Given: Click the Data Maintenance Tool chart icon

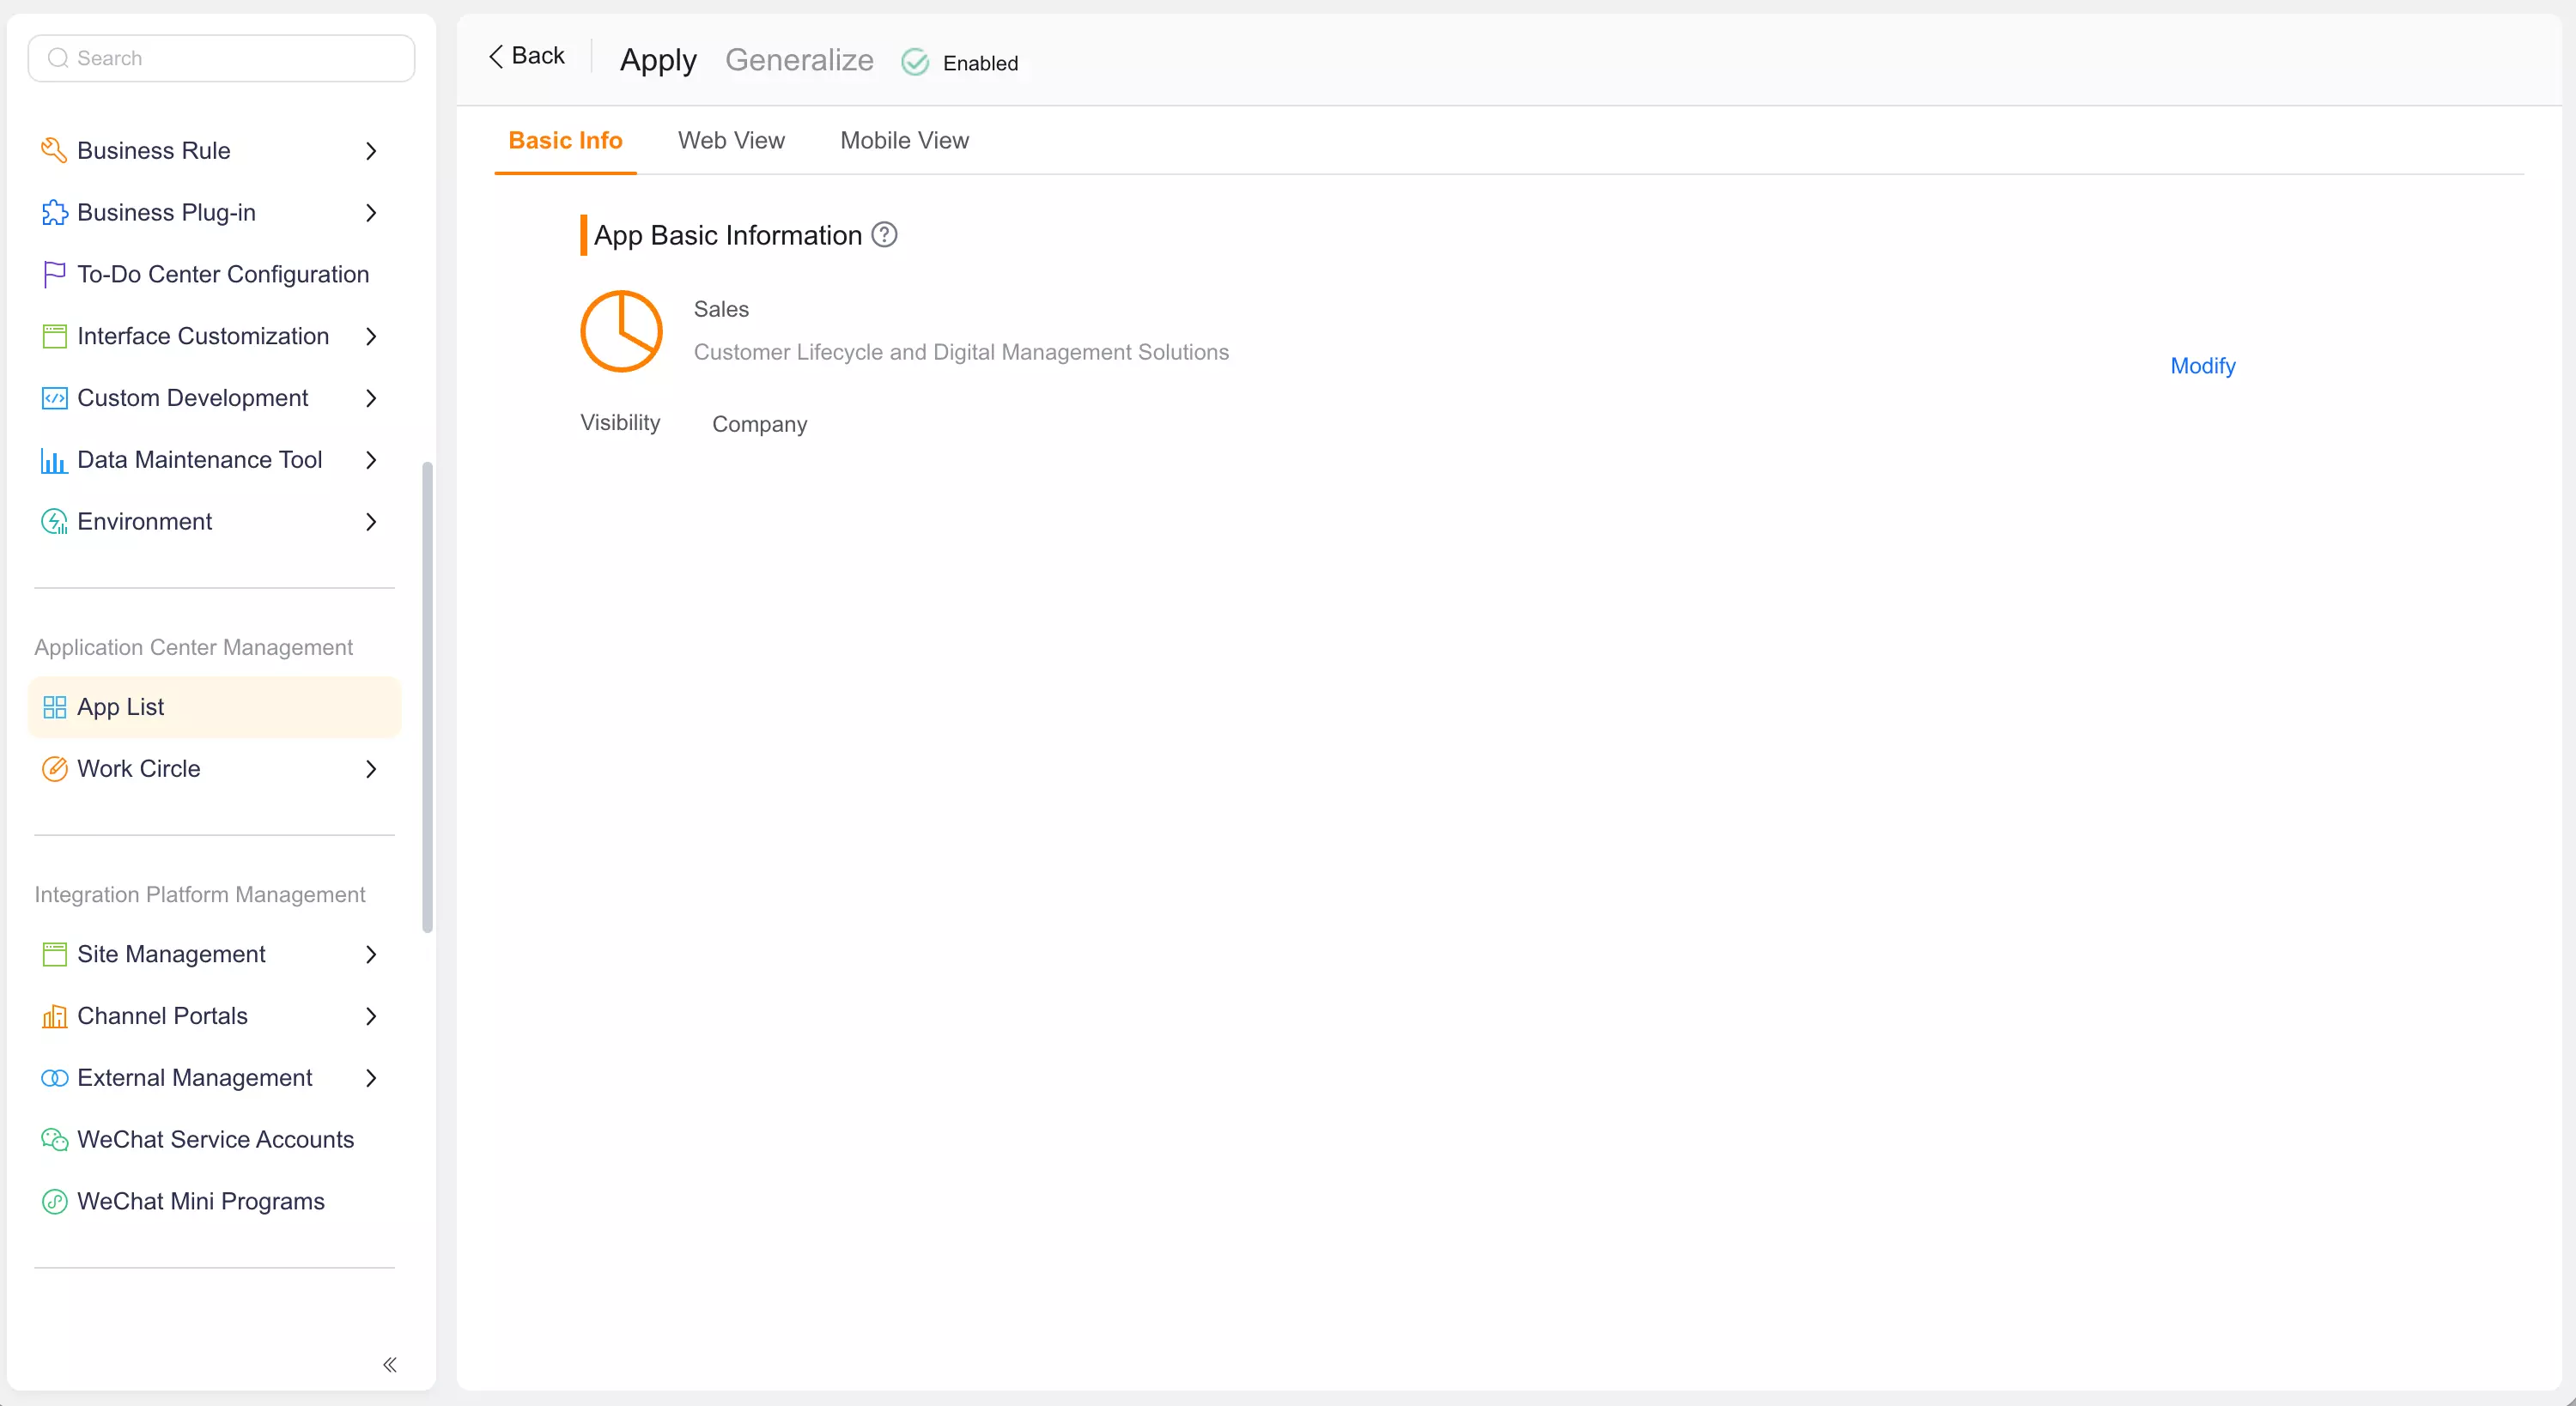Looking at the screenshot, I should pyautogui.click(x=54, y=460).
